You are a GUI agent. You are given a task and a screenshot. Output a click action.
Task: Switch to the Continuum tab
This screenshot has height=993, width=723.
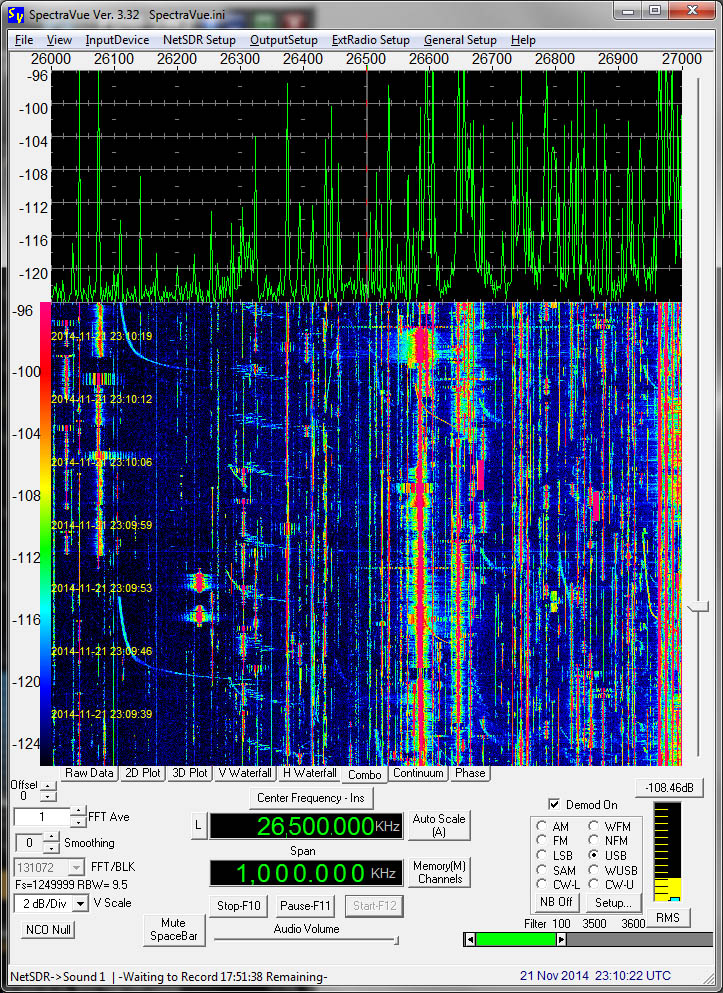point(418,773)
